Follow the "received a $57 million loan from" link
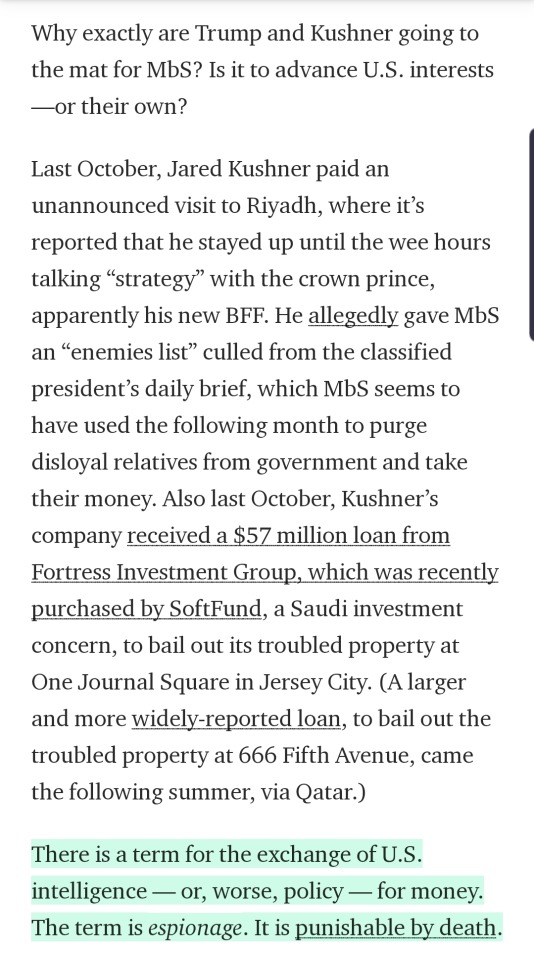The width and height of the screenshot is (534, 960). coord(288,536)
